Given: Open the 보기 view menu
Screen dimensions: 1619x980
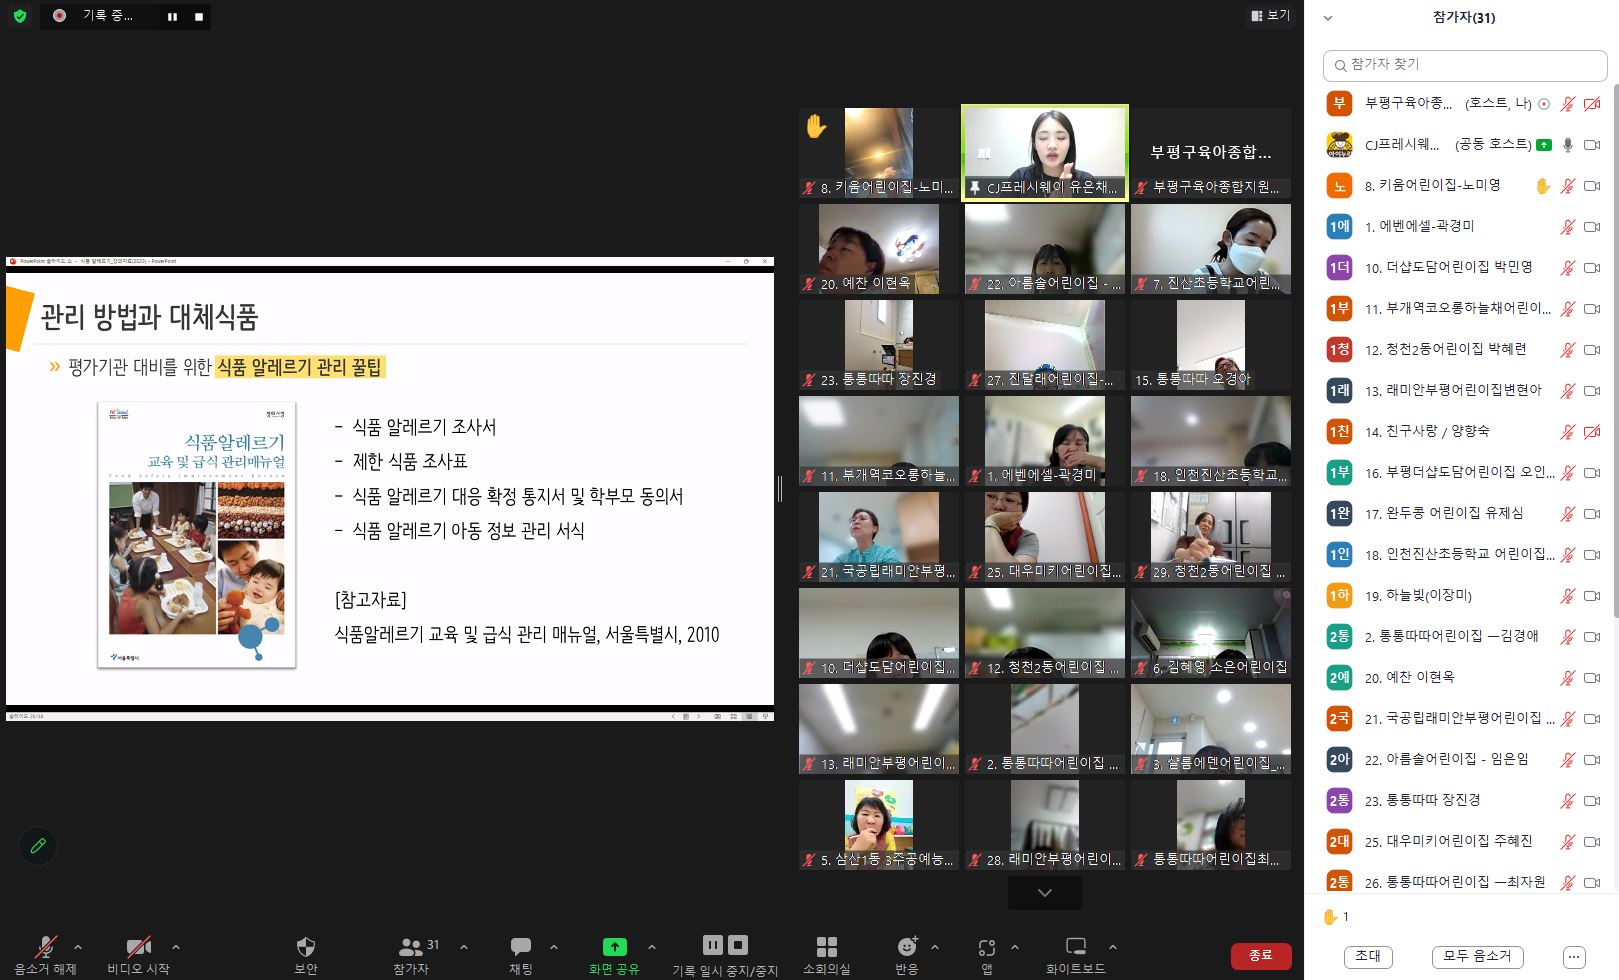Looking at the screenshot, I should pos(1271,15).
